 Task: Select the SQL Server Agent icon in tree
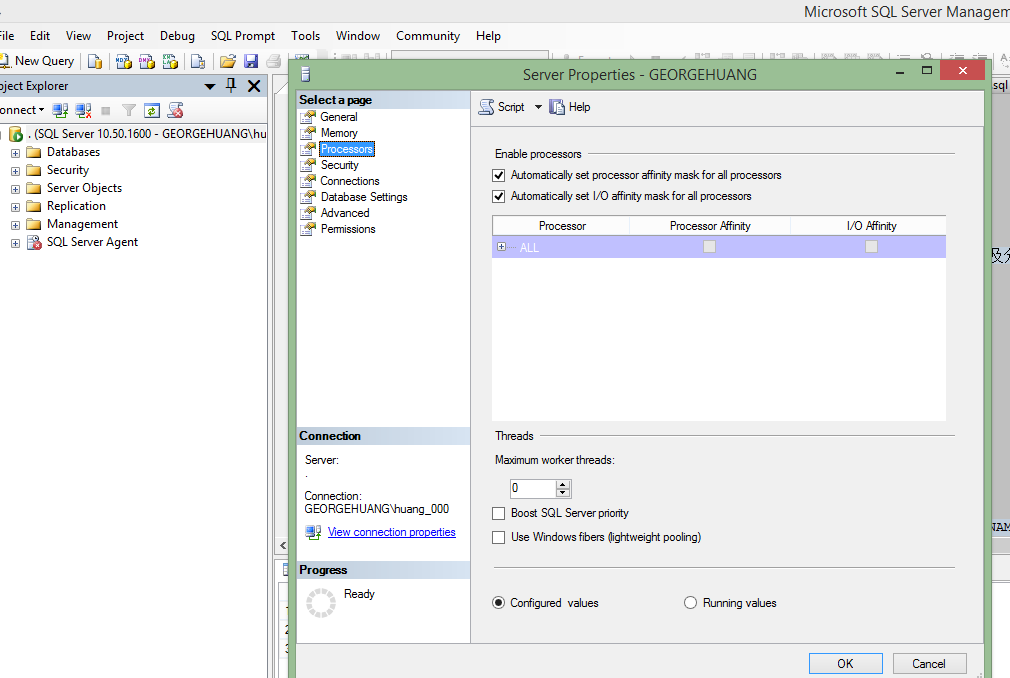tap(33, 243)
